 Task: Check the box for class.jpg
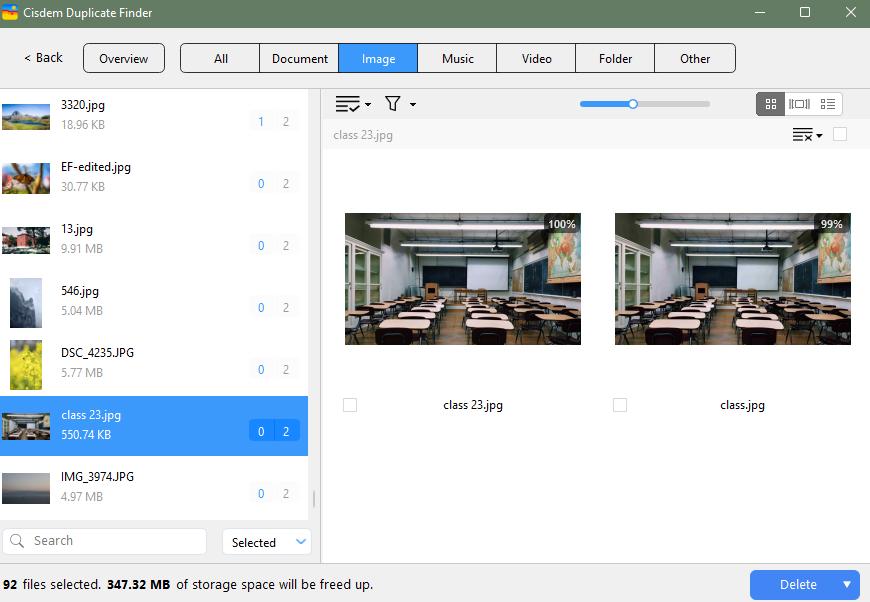tap(620, 405)
